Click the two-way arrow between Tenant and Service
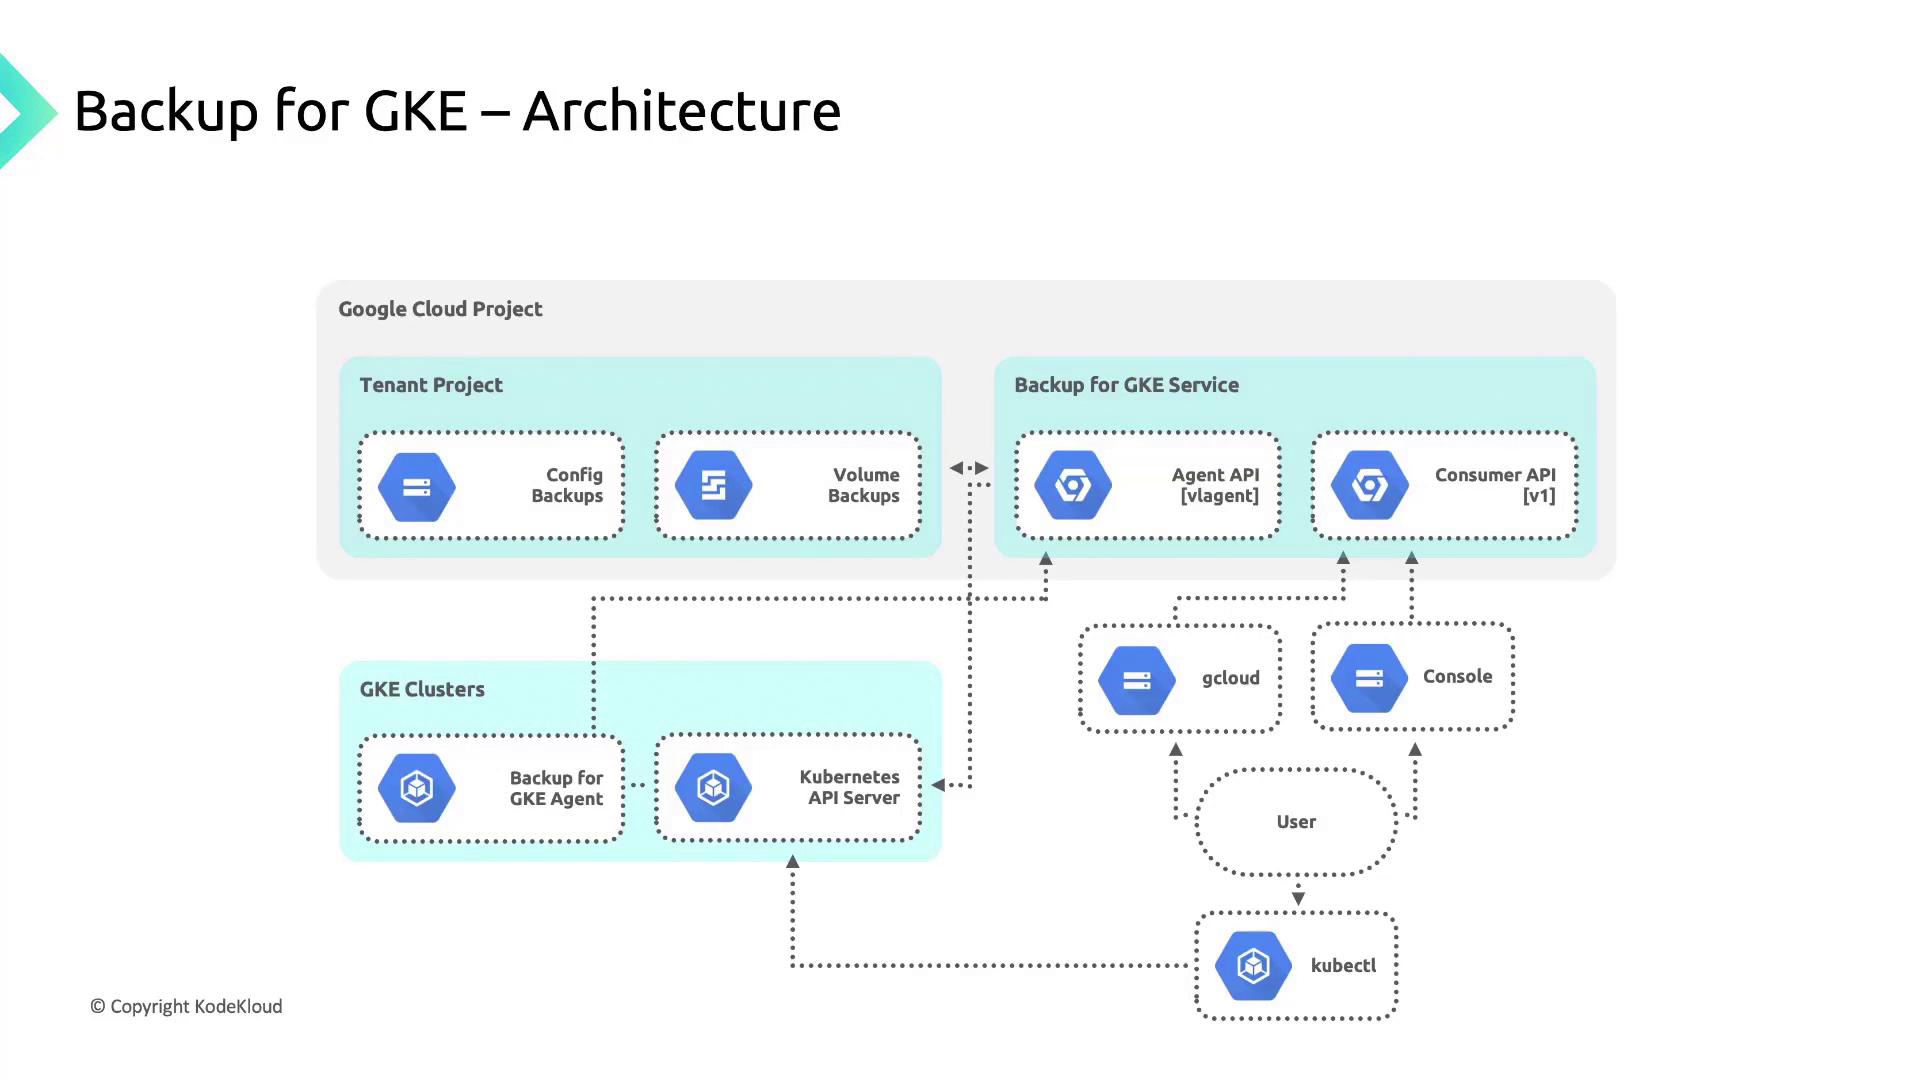Screen dimensions: 1920x1080 [x=969, y=468]
